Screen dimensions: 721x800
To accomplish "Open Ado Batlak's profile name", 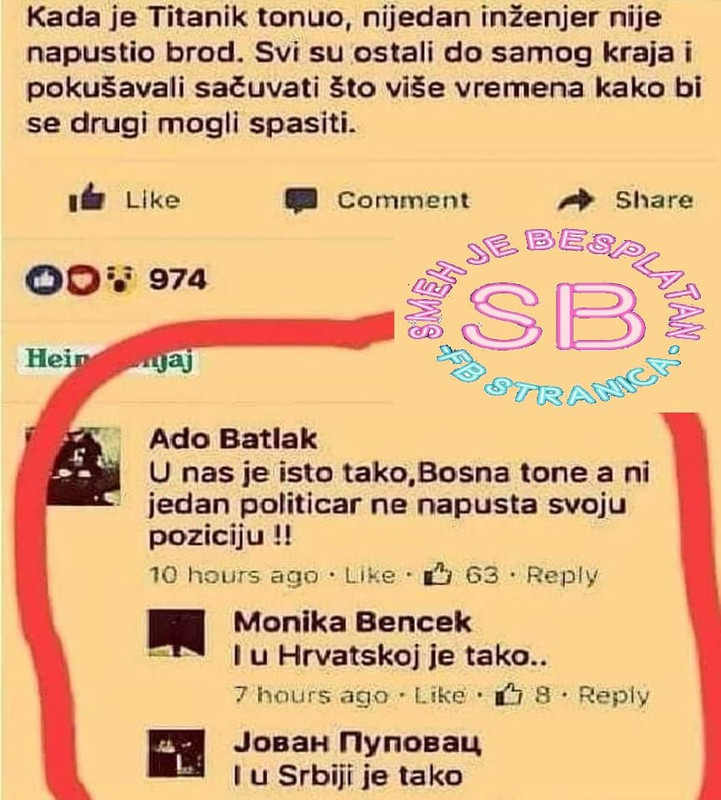I will pyautogui.click(x=233, y=439).
